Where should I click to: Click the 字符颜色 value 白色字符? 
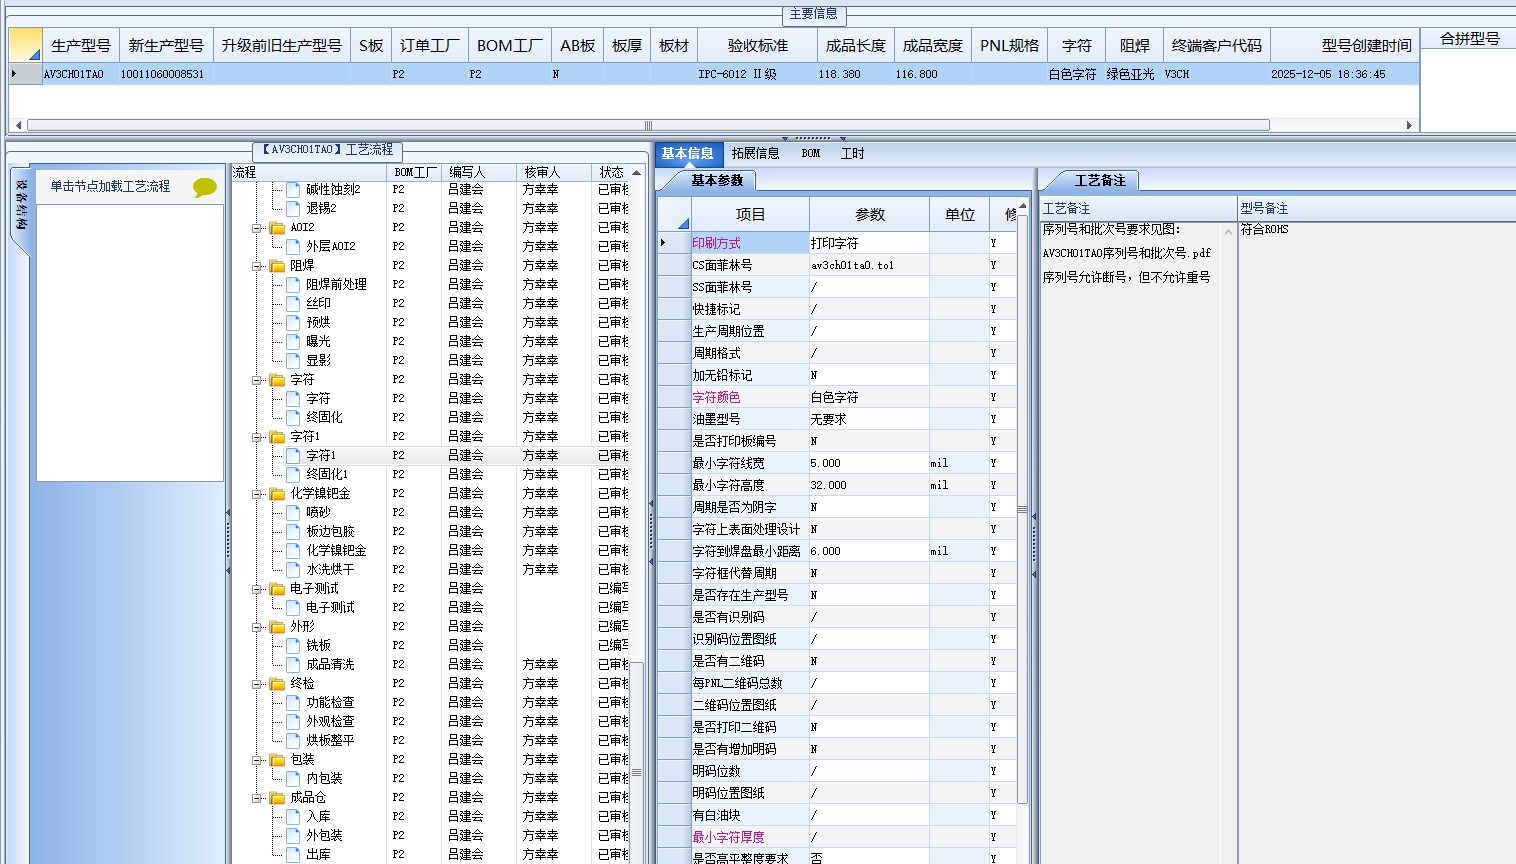(869, 397)
